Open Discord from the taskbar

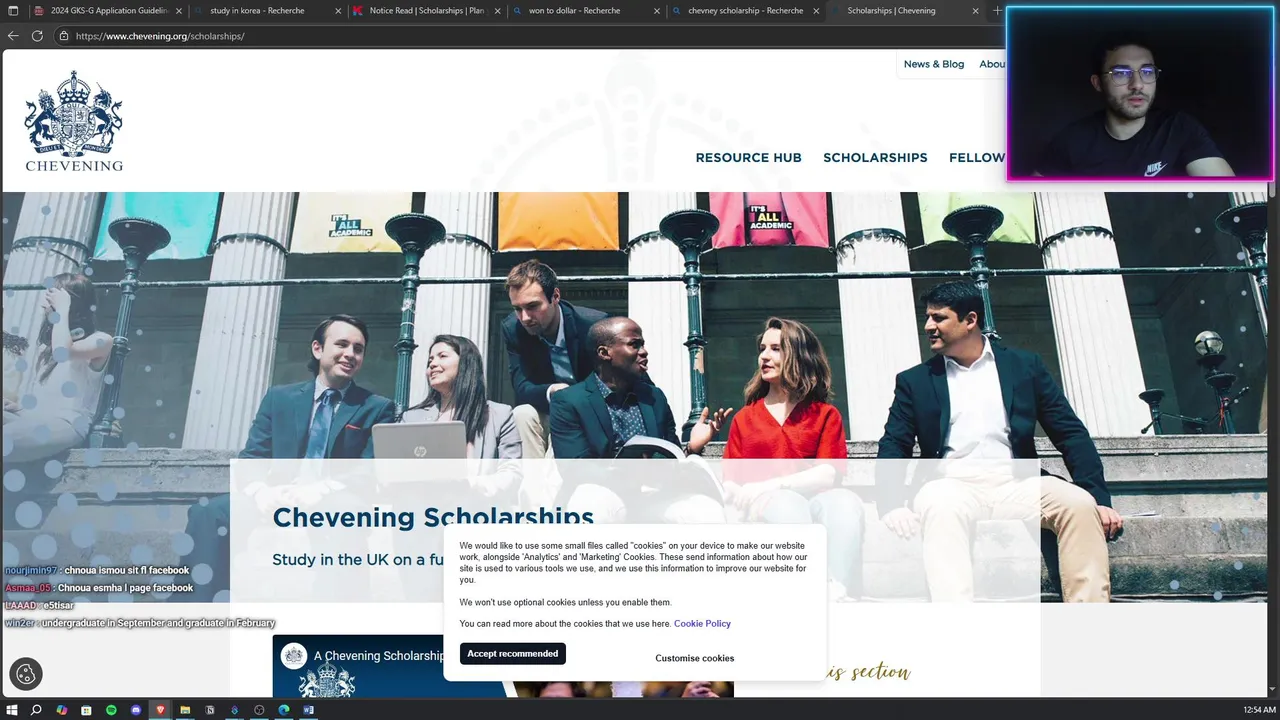pos(136,710)
